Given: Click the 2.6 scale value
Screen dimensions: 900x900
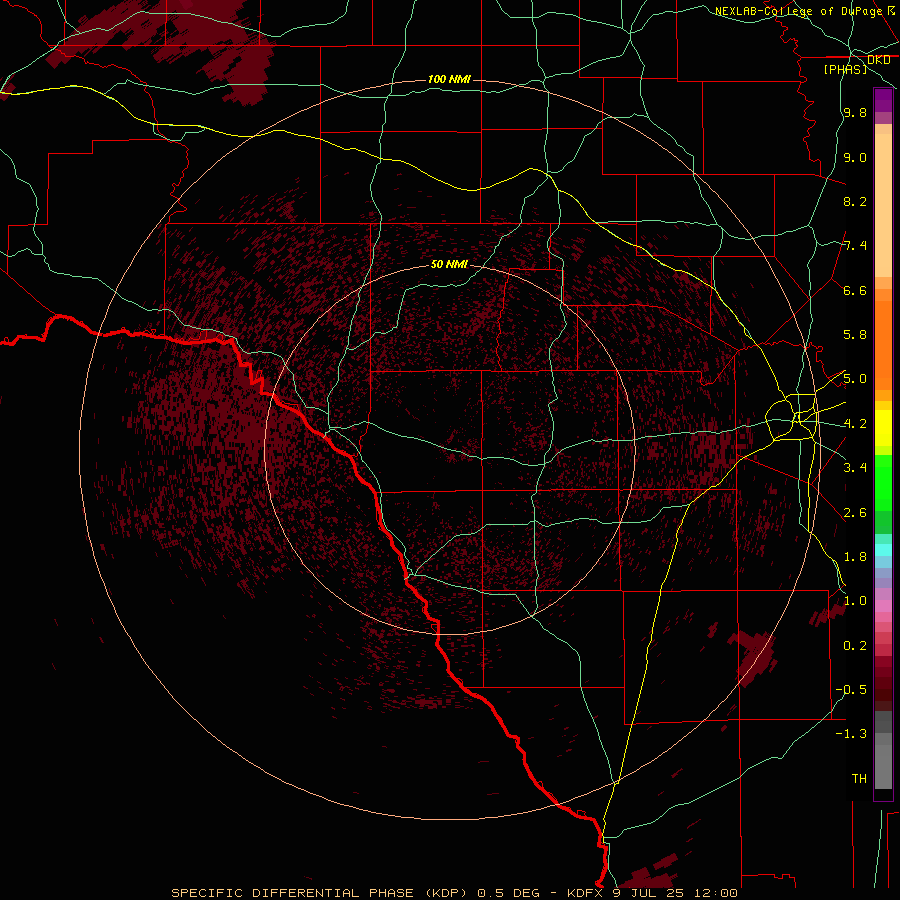Looking at the screenshot, I should (x=855, y=513).
